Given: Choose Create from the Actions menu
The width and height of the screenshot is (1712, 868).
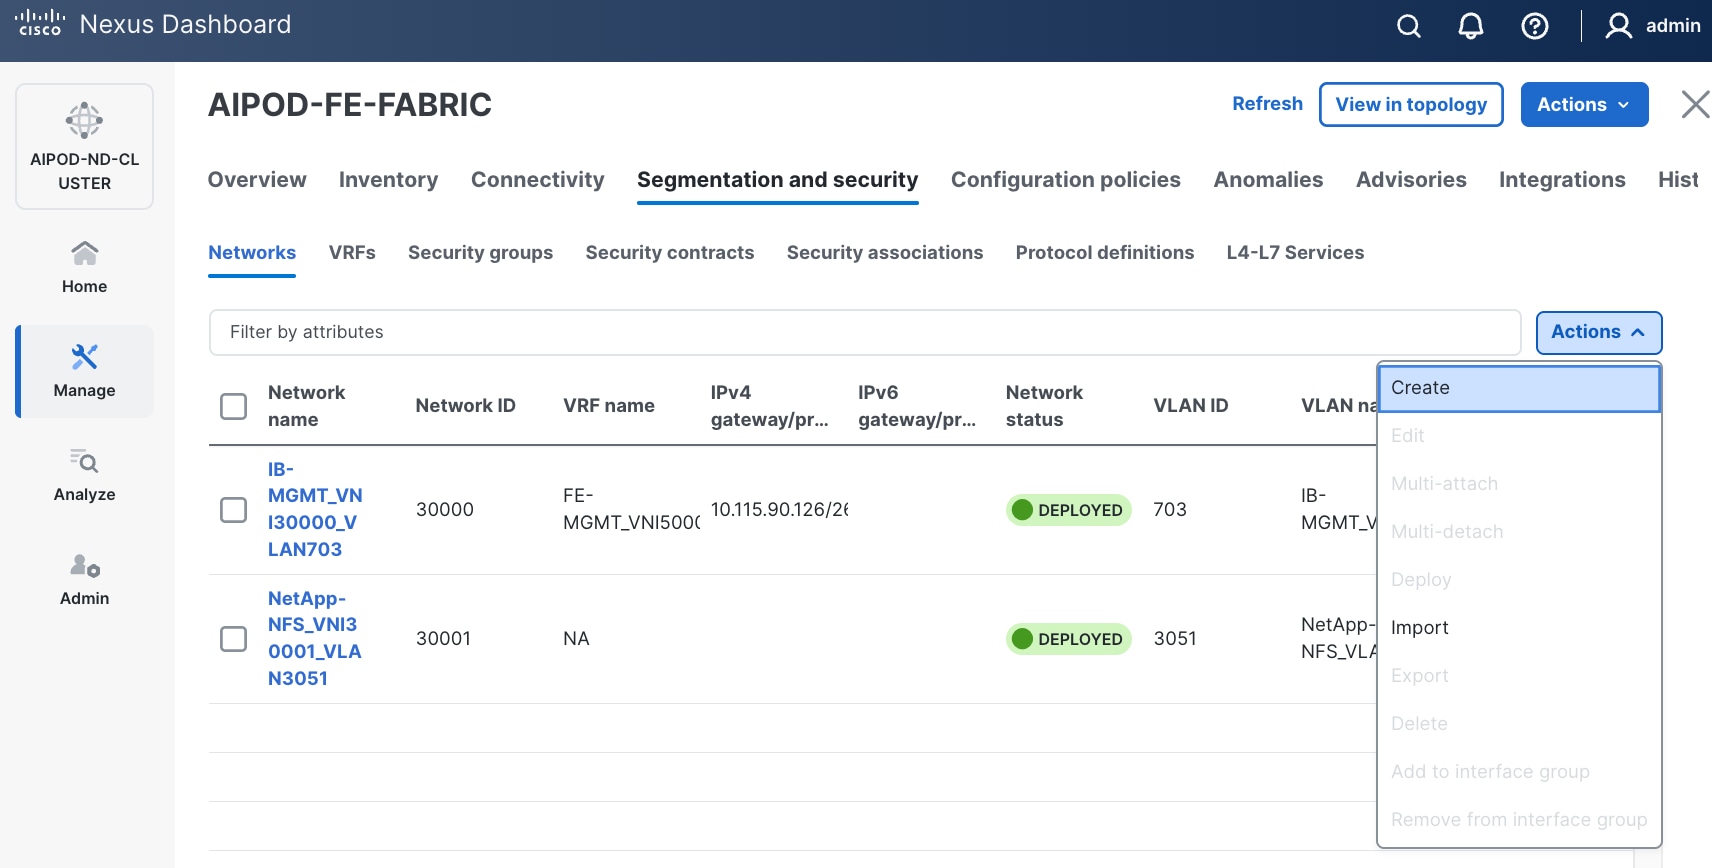Looking at the screenshot, I should point(1518,388).
